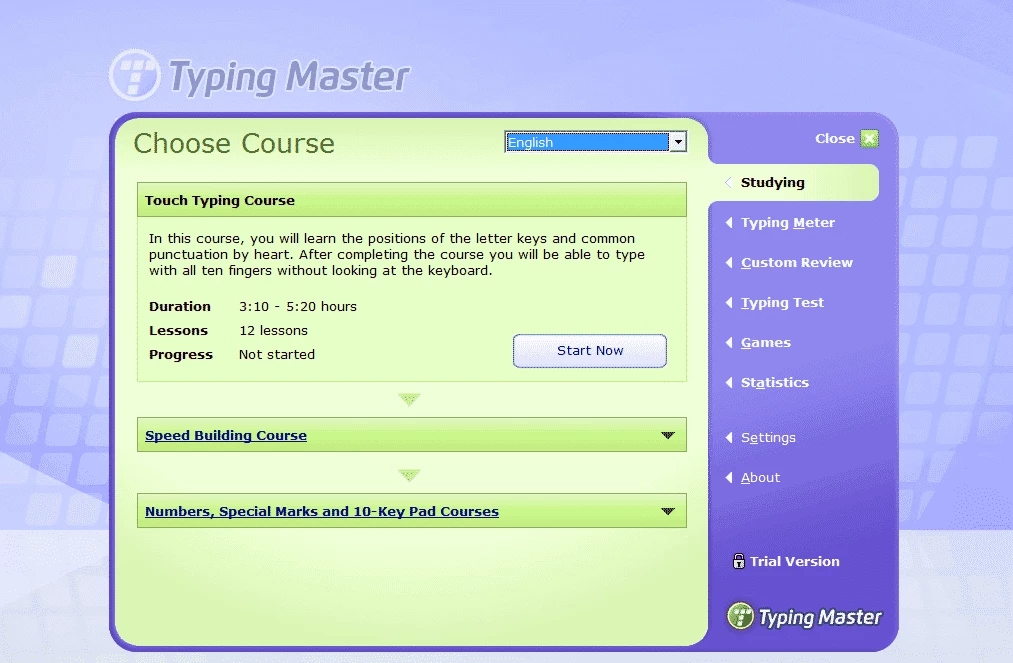Click the green Close X icon

pos(869,139)
